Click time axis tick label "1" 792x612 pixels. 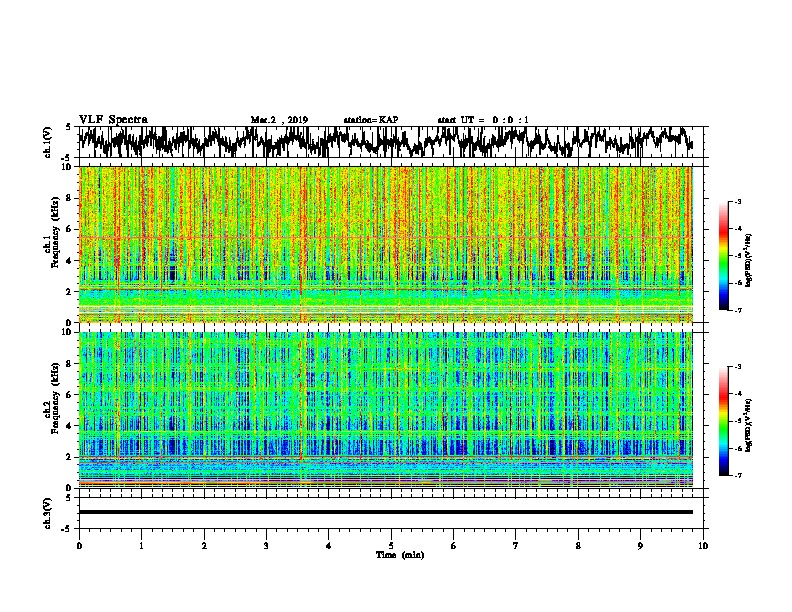point(141,545)
